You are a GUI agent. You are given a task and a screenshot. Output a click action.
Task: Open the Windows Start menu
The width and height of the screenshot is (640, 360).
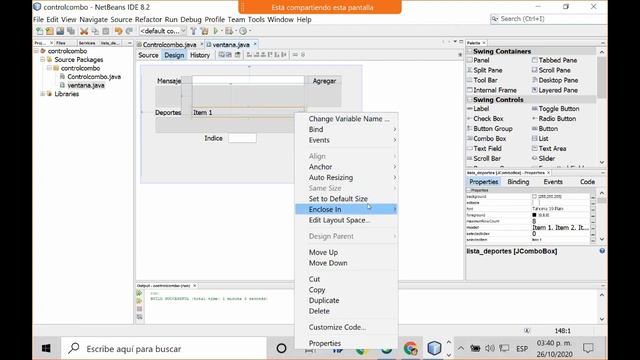click(x=46, y=348)
